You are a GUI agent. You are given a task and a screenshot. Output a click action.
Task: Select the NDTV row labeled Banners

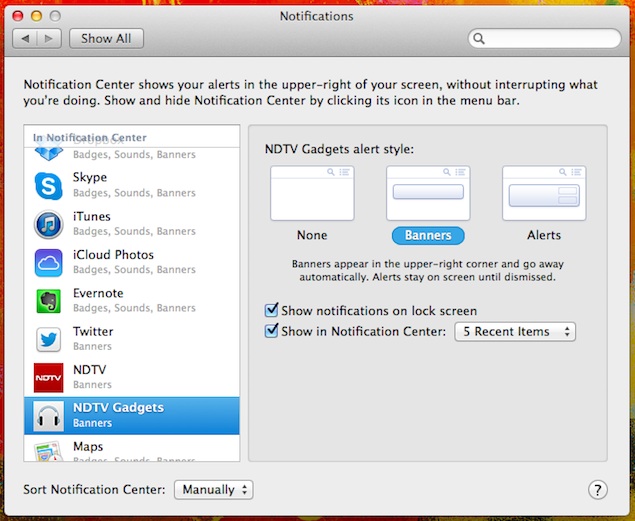pos(132,377)
